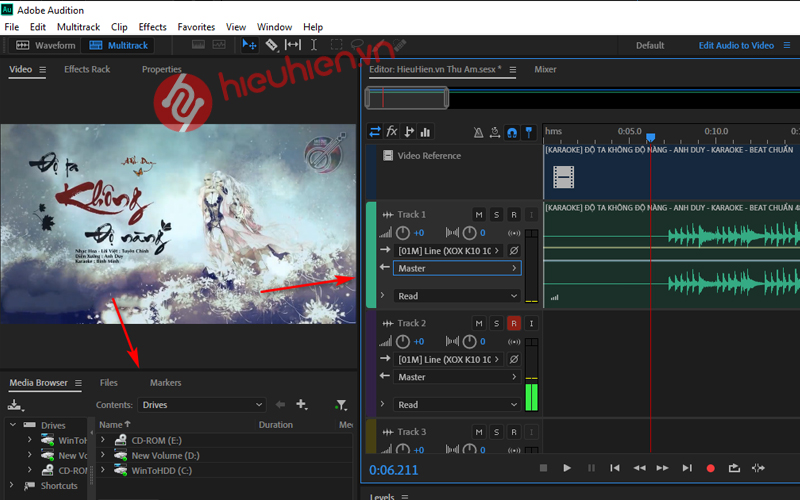800x500 pixels.
Task: Click the Play button
Action: (567, 468)
